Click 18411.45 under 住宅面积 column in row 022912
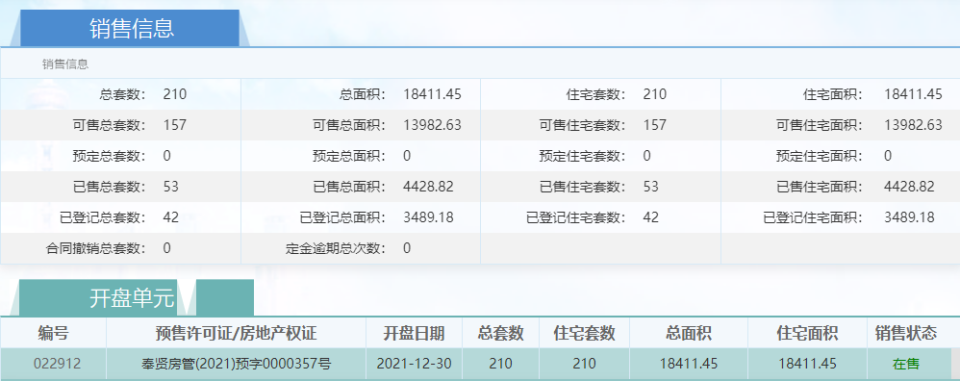960x381 pixels. point(807,364)
